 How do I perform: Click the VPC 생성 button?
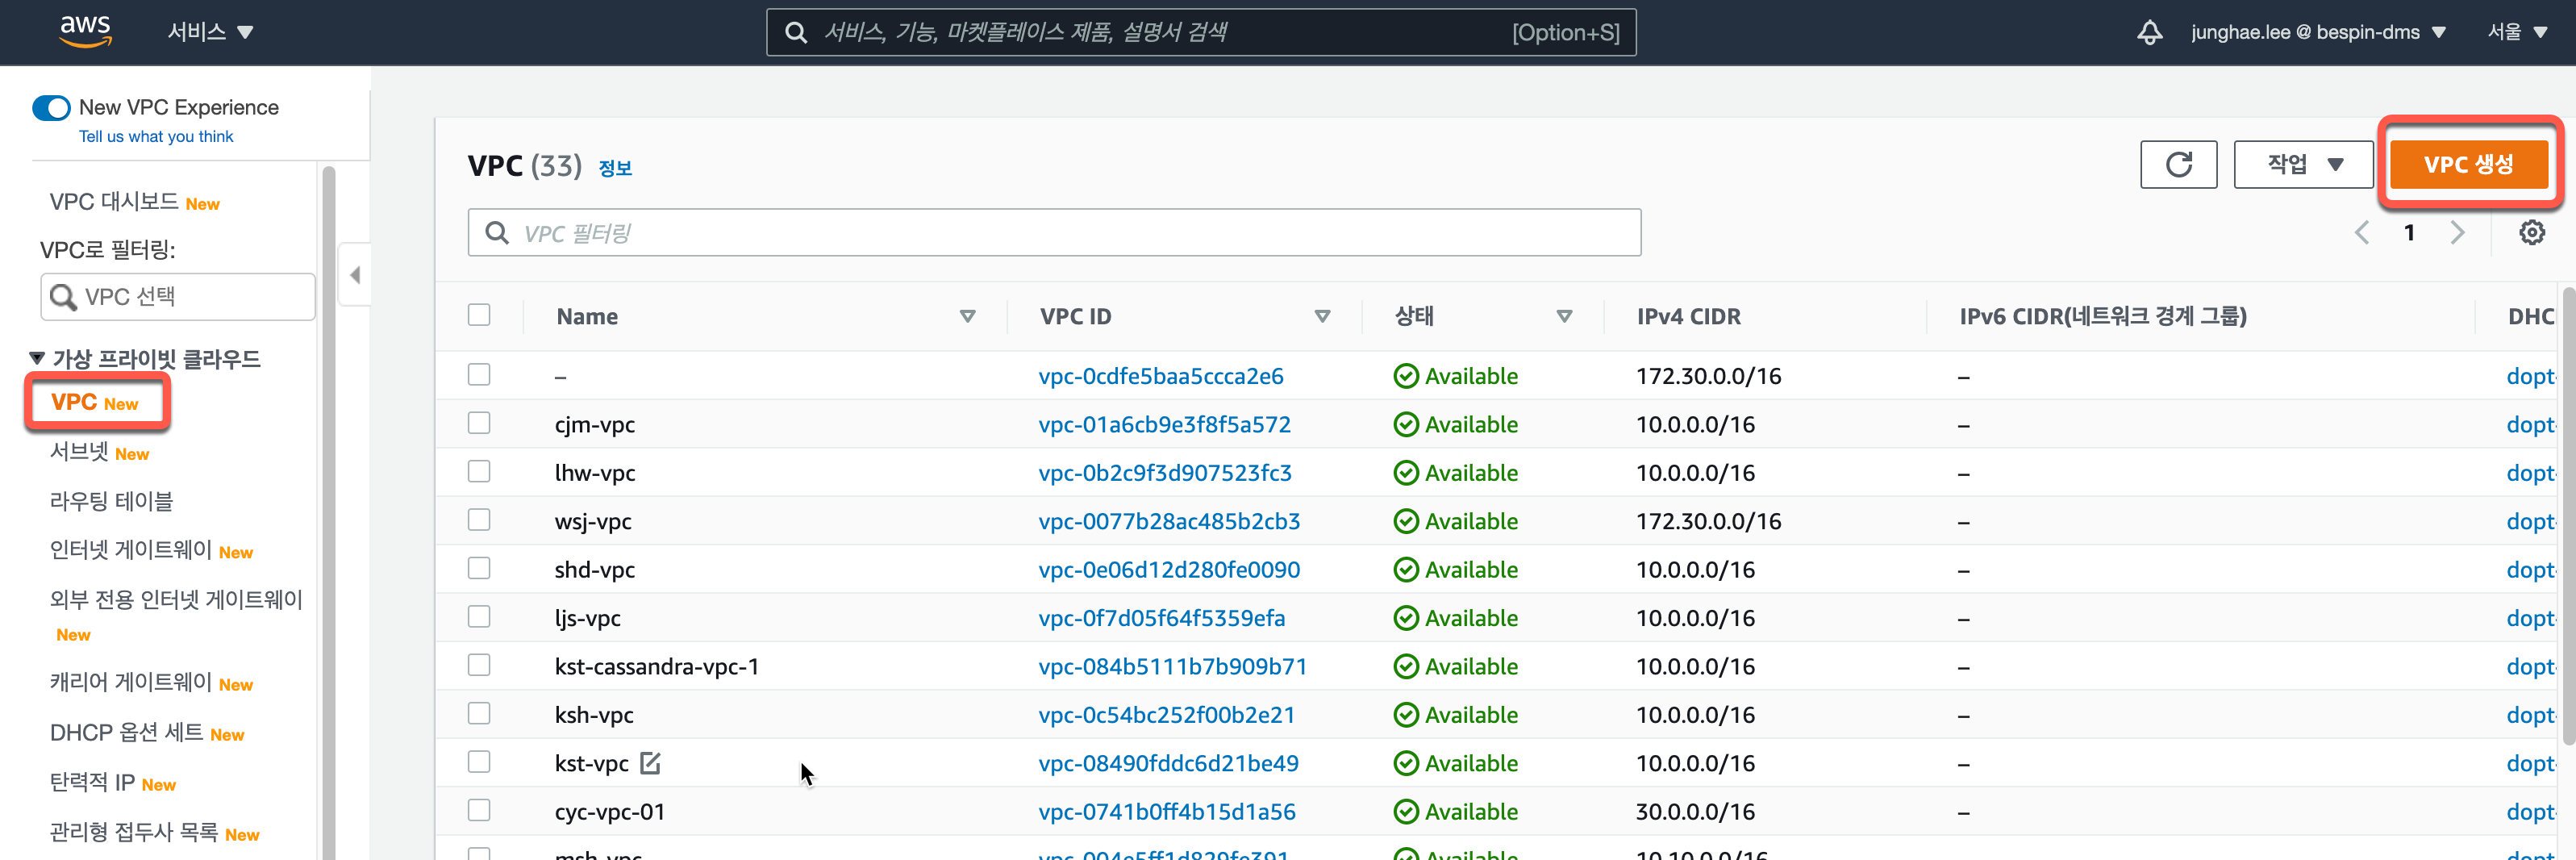[2468, 164]
